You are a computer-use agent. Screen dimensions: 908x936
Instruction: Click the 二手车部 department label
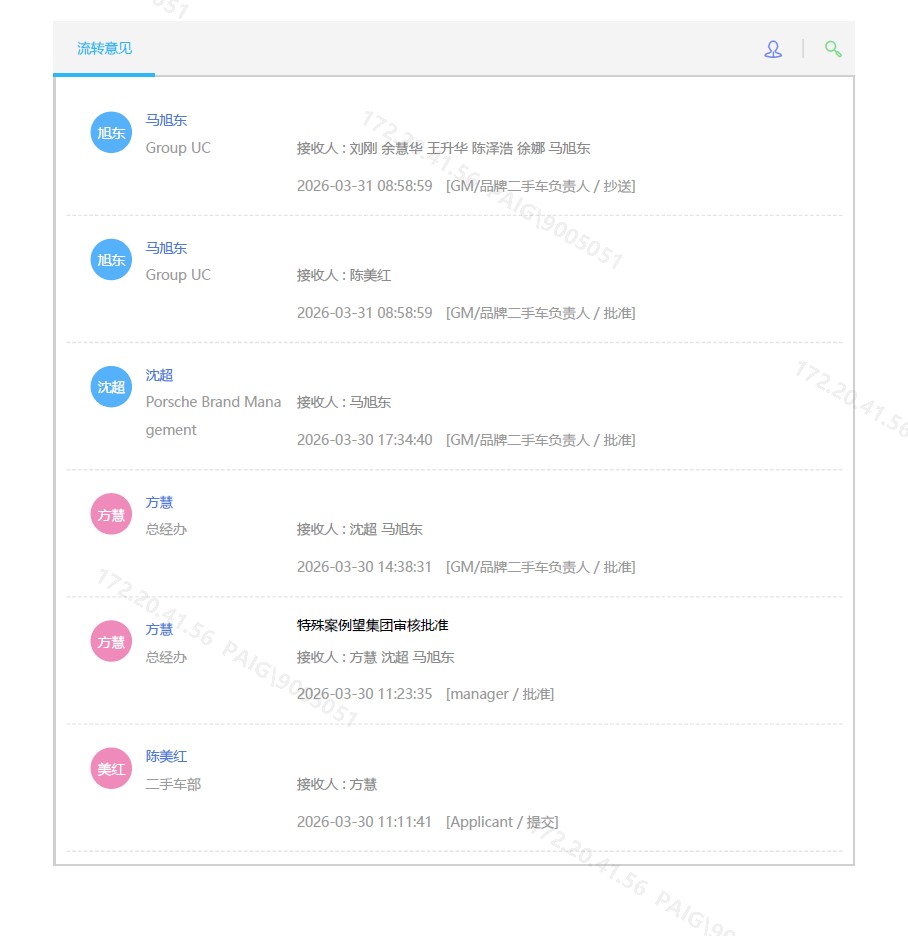(173, 784)
